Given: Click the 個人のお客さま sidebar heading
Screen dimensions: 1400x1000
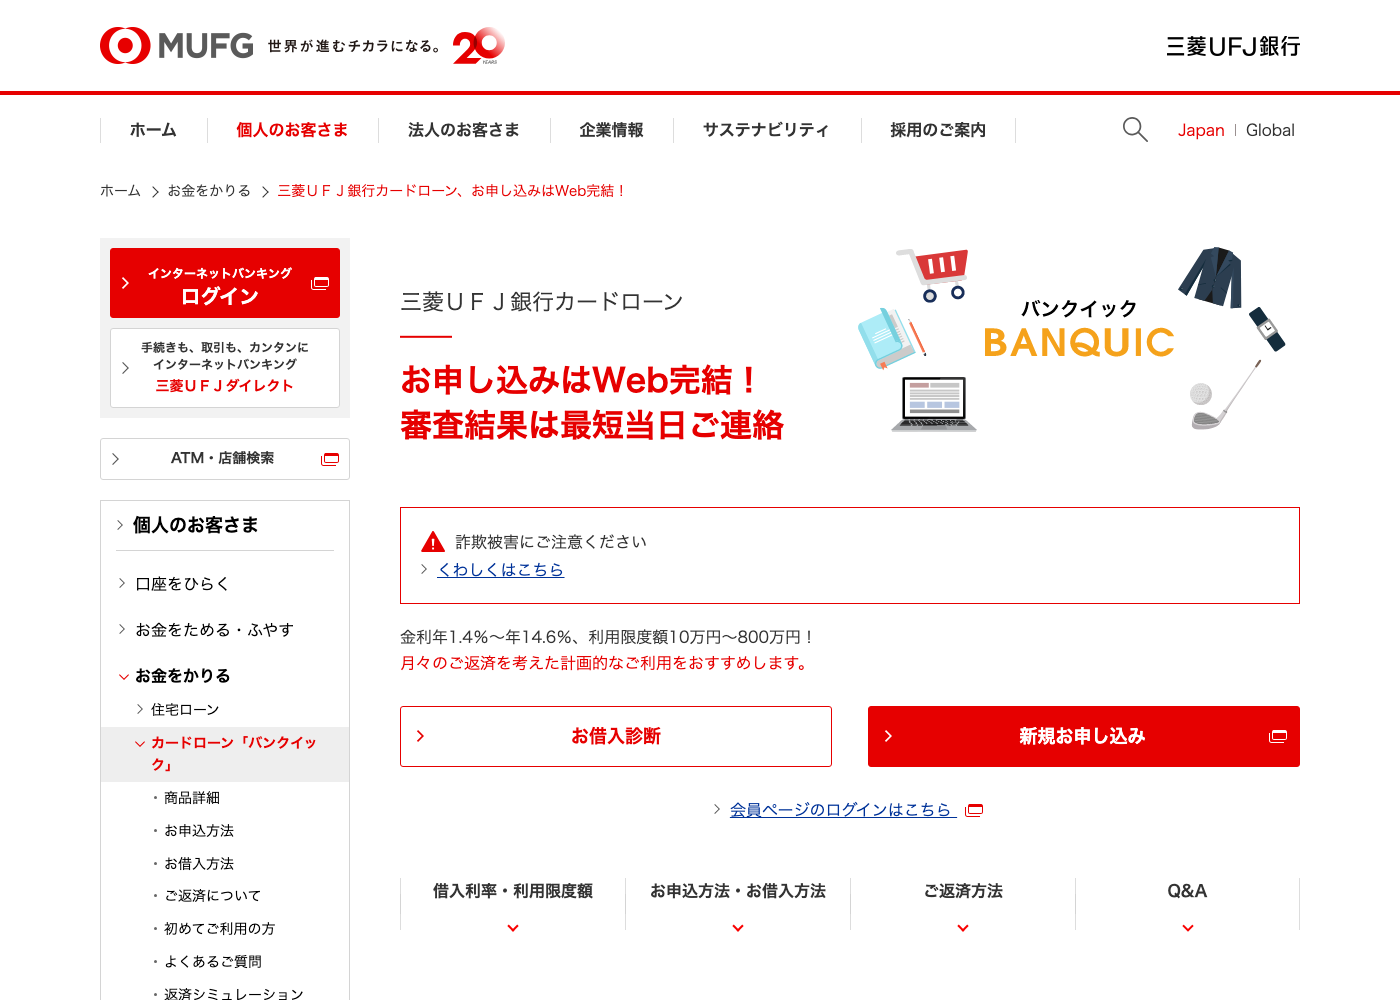Looking at the screenshot, I should (x=196, y=525).
